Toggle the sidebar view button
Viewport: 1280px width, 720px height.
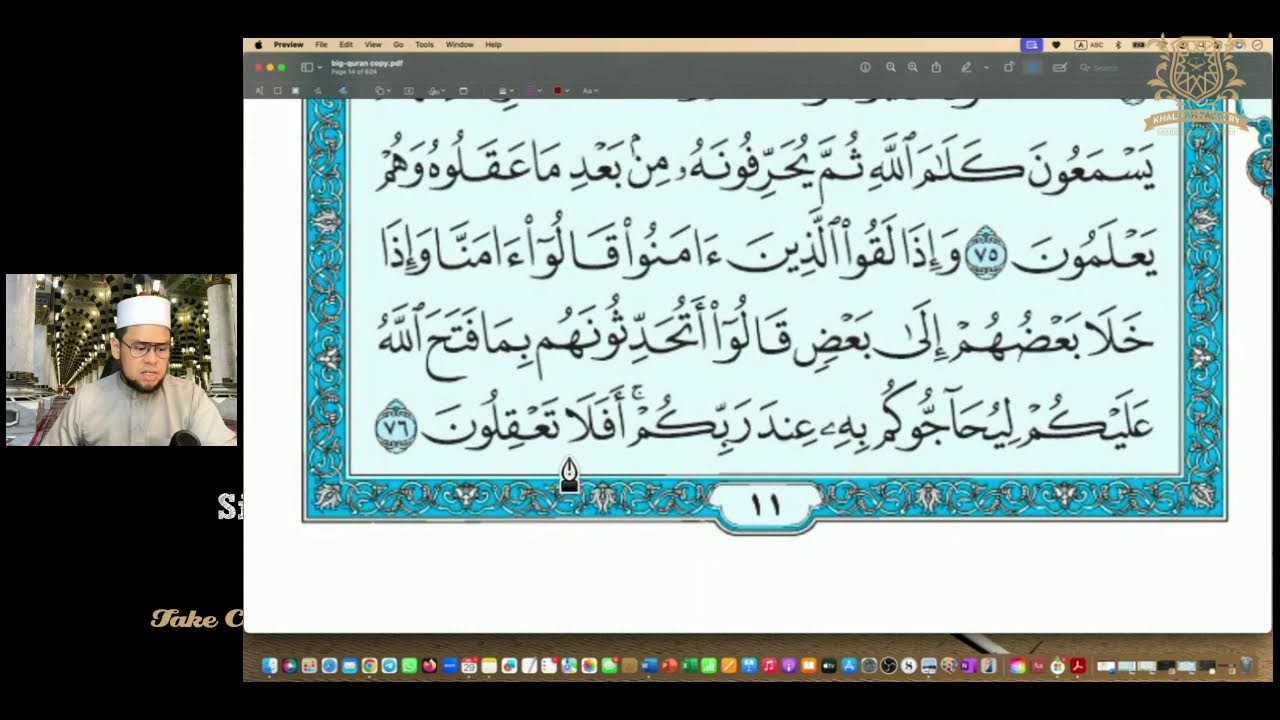pos(307,67)
